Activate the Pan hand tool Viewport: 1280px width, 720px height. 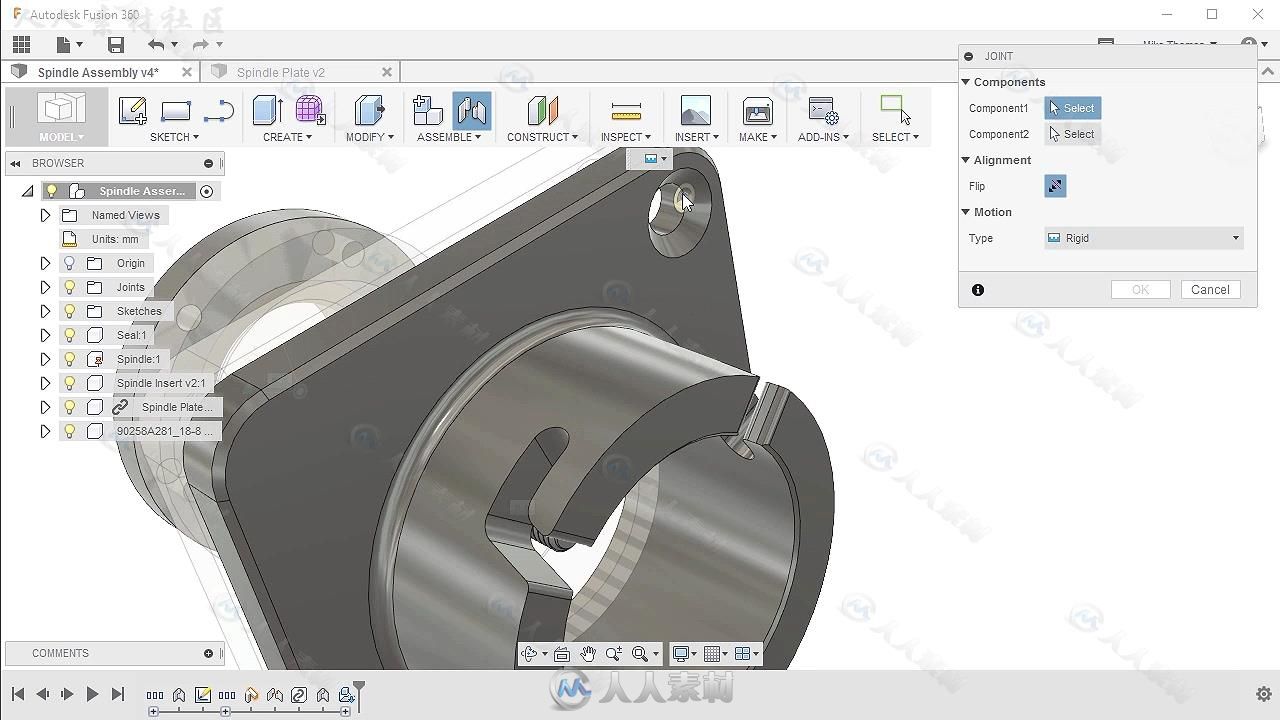tap(588, 654)
